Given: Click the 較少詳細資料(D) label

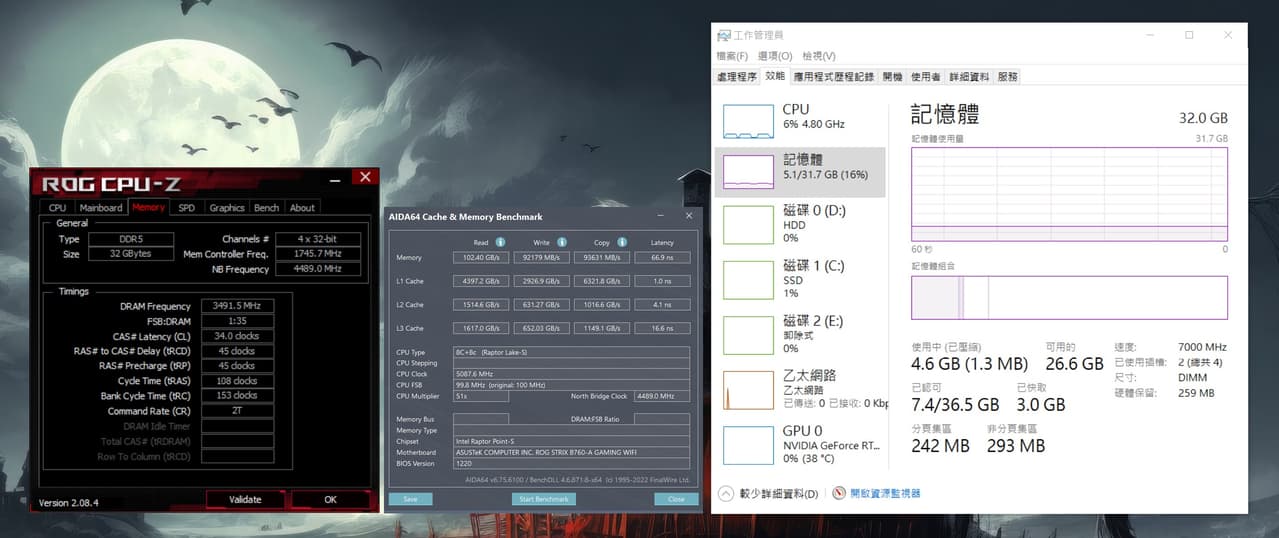Looking at the screenshot, I should (x=777, y=494).
